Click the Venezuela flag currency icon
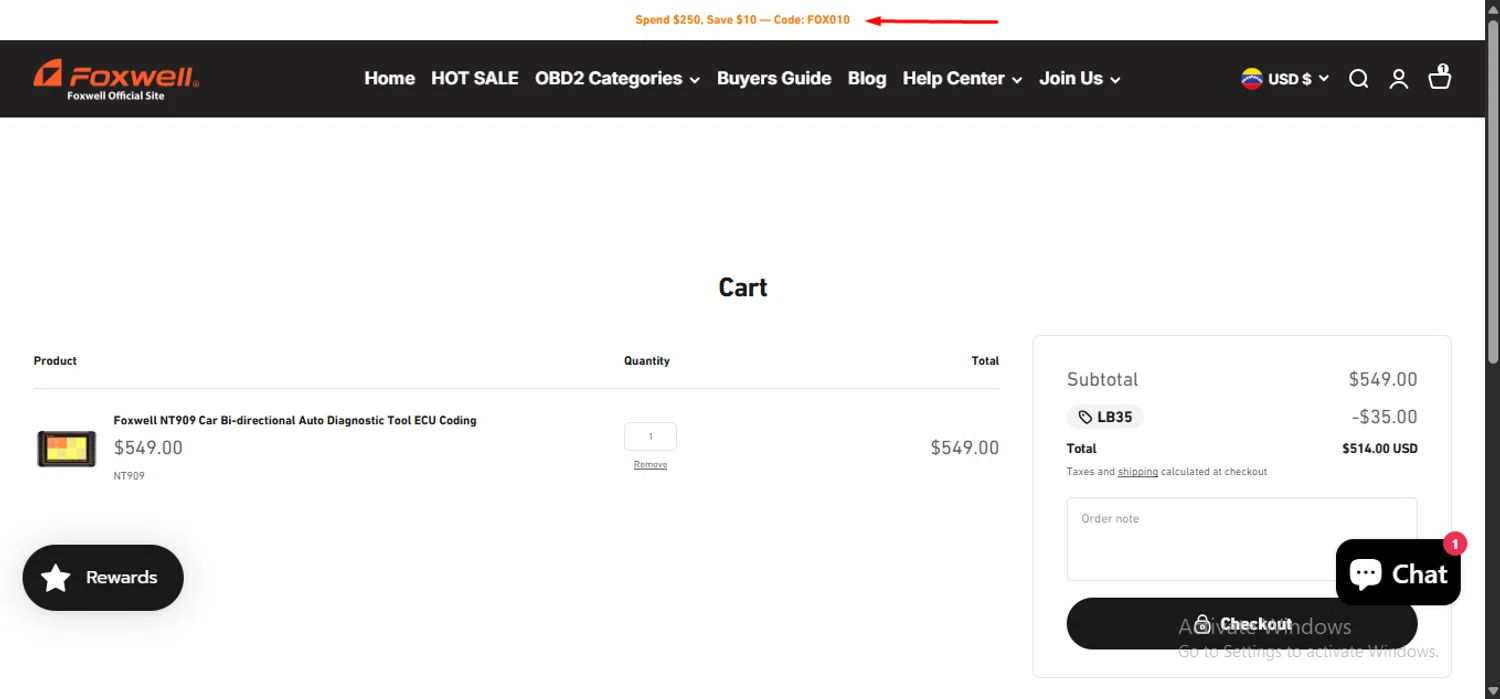This screenshot has width=1500, height=699. (1252, 79)
